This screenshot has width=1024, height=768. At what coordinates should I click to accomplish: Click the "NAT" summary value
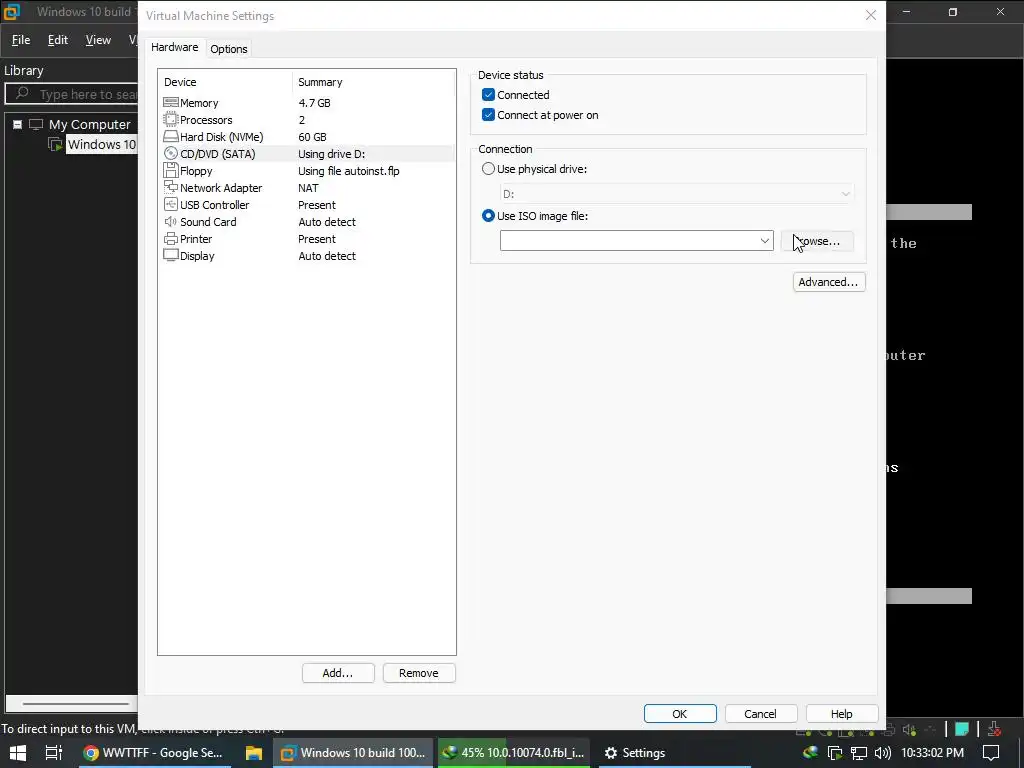[x=308, y=187]
